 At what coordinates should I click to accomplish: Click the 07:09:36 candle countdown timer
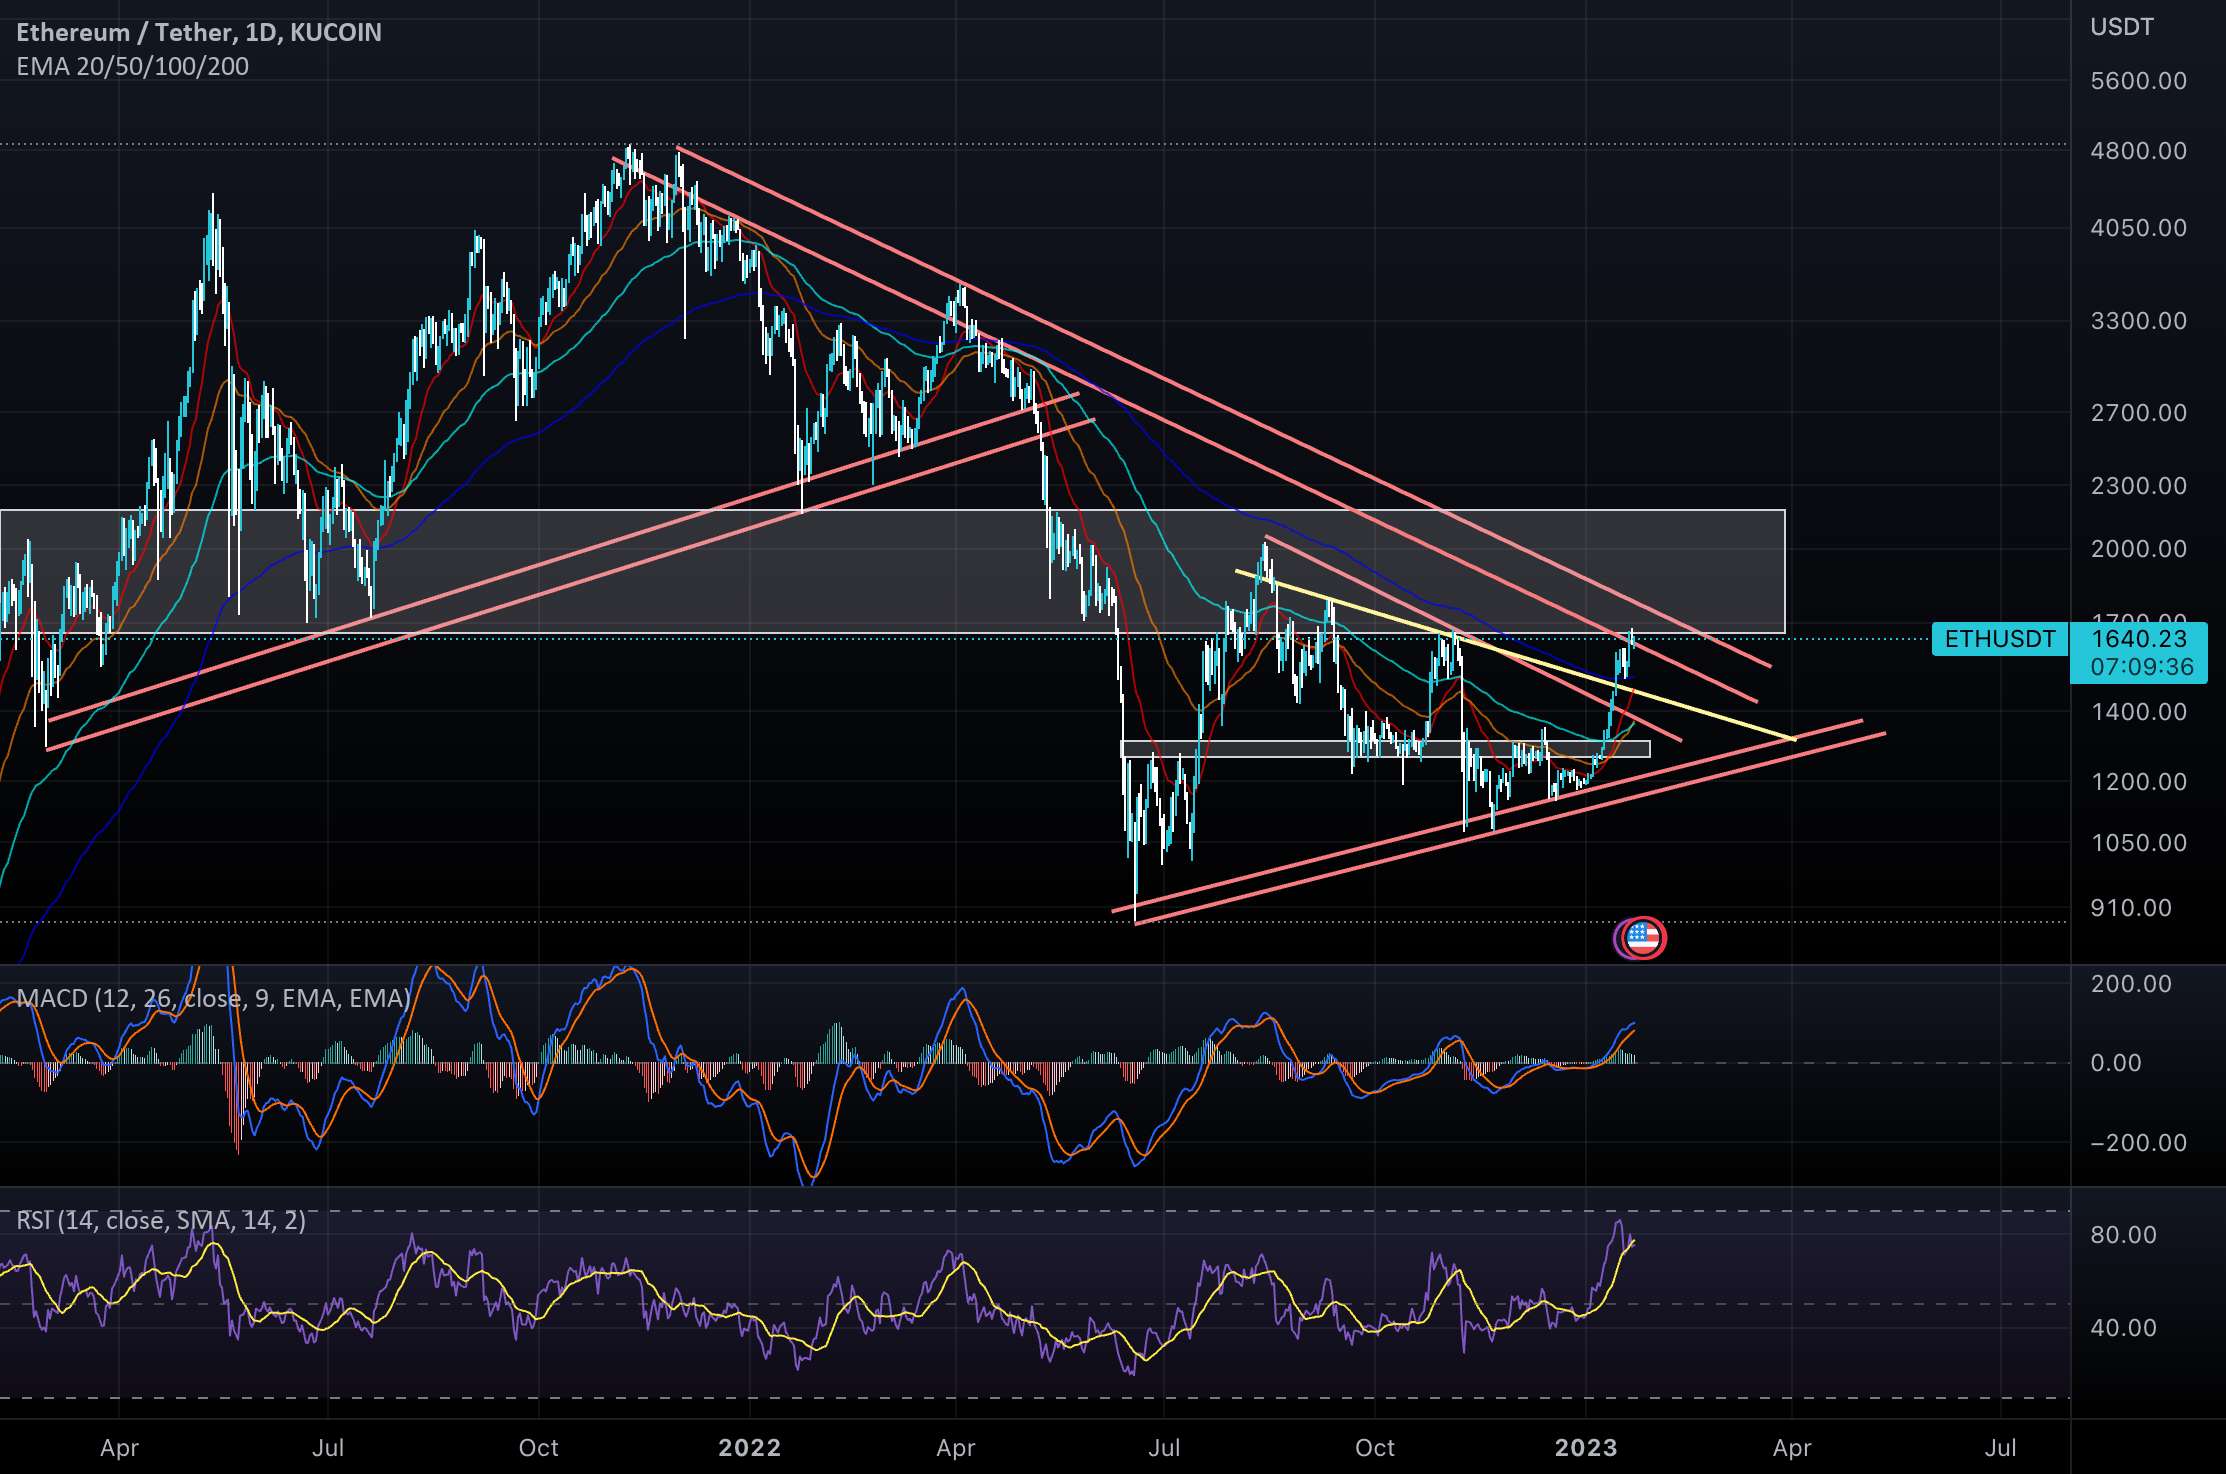pos(2142,667)
